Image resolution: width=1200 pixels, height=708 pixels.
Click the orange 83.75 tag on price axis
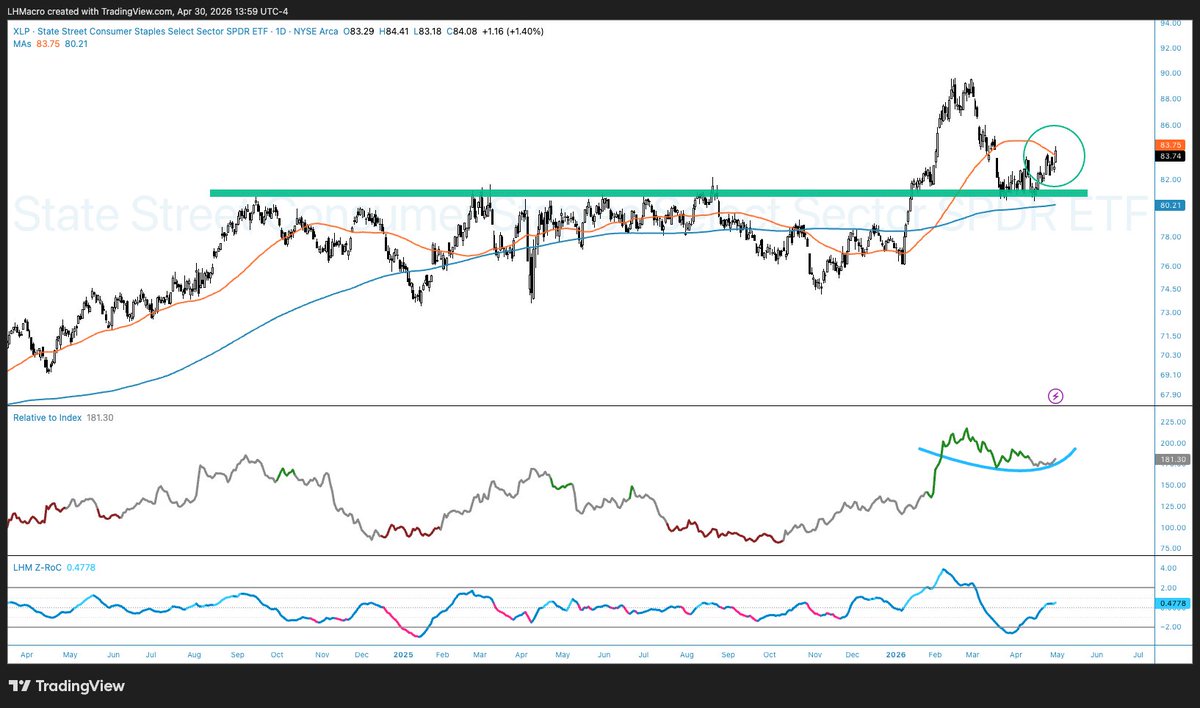point(1170,145)
